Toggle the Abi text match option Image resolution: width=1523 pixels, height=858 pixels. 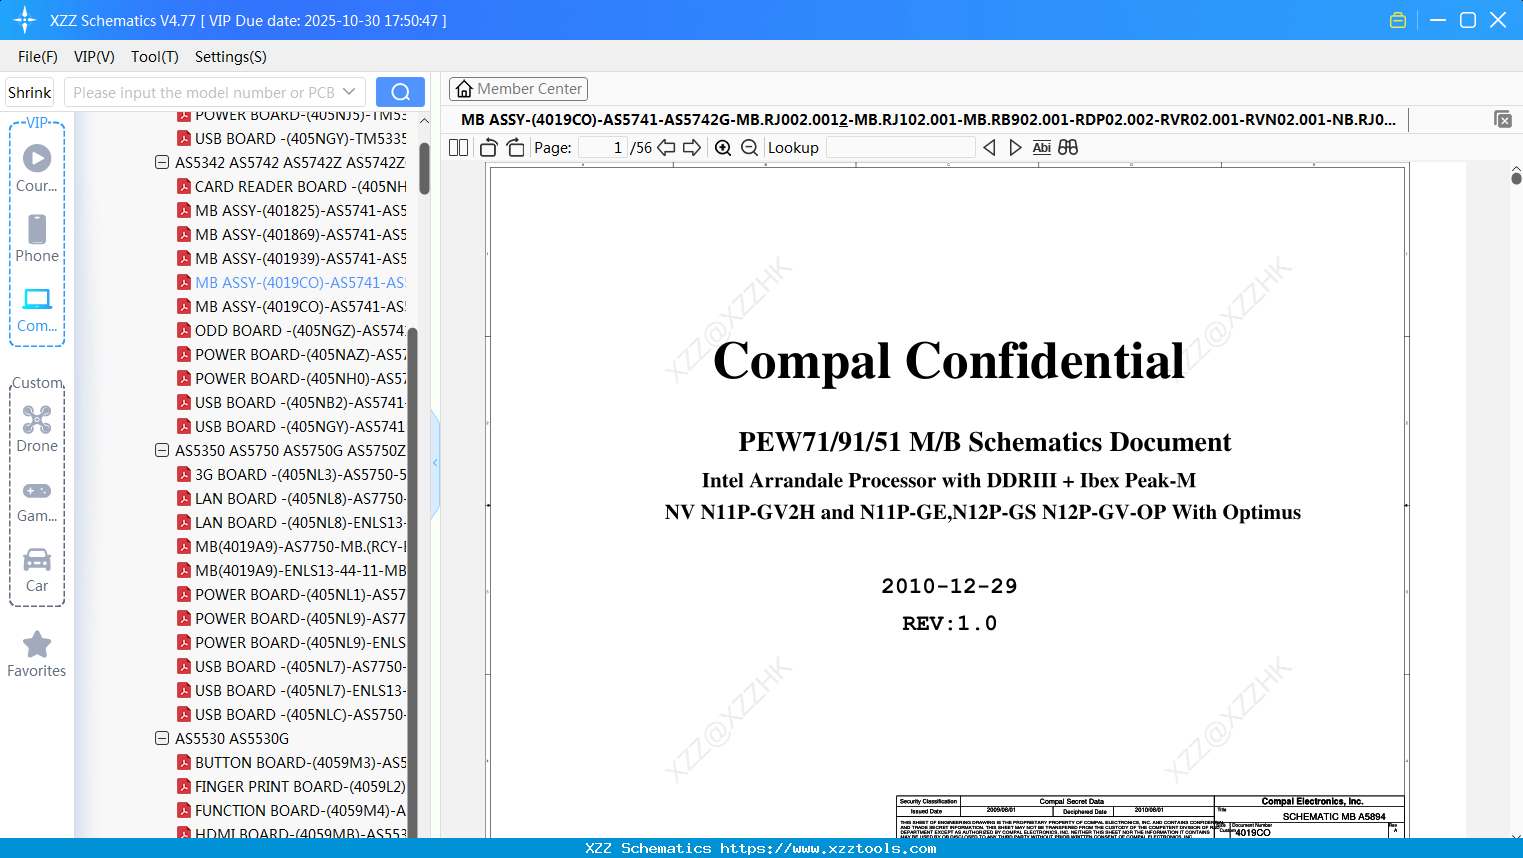coord(1041,147)
